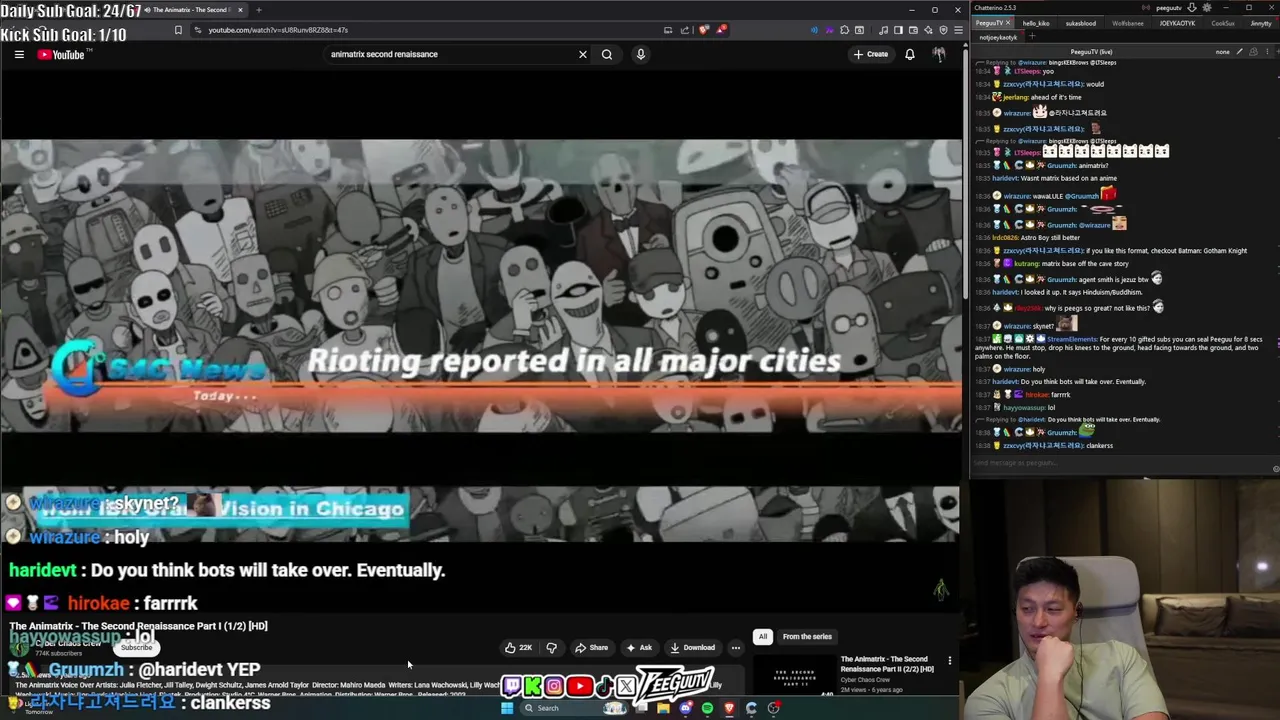The width and height of the screenshot is (1280, 720).
Task: Start voice search with the microphone icon
Action: (641, 54)
